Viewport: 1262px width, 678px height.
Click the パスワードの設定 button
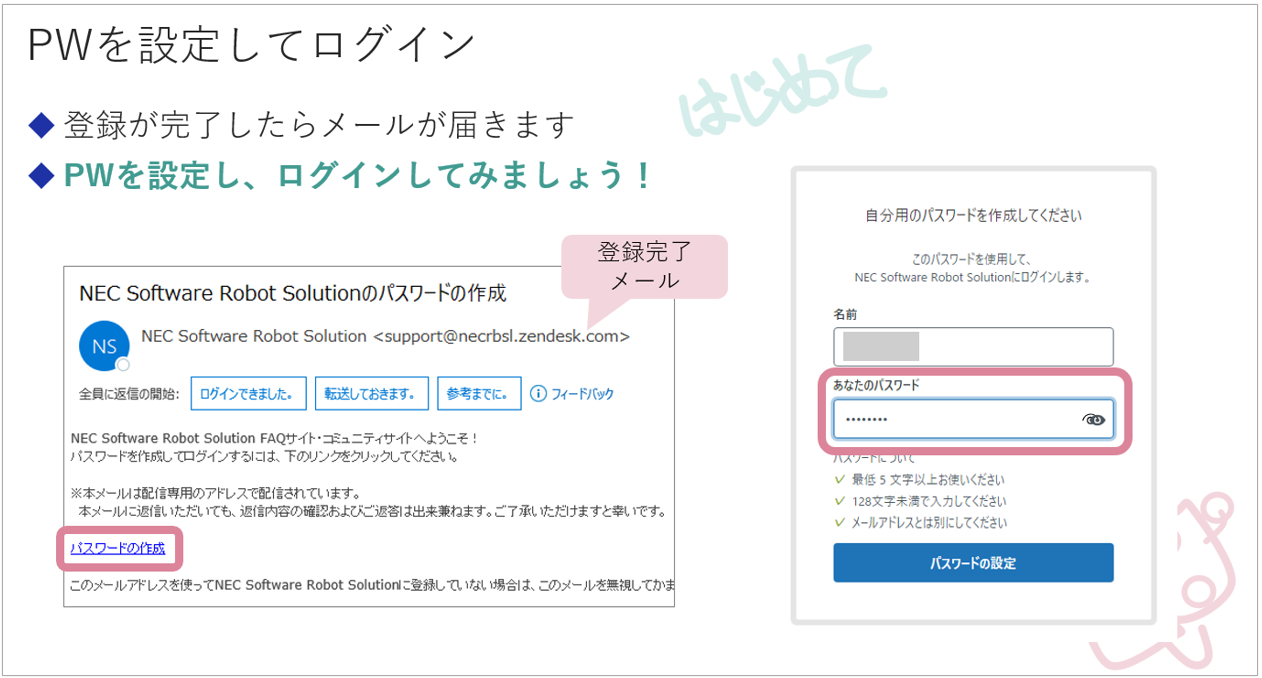[973, 563]
